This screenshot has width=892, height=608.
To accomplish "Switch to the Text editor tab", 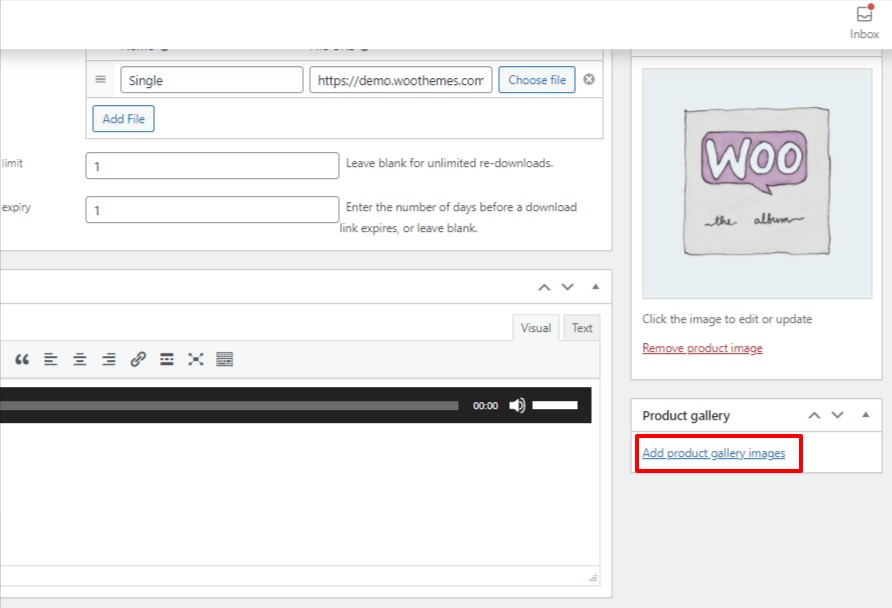I will tap(581, 327).
